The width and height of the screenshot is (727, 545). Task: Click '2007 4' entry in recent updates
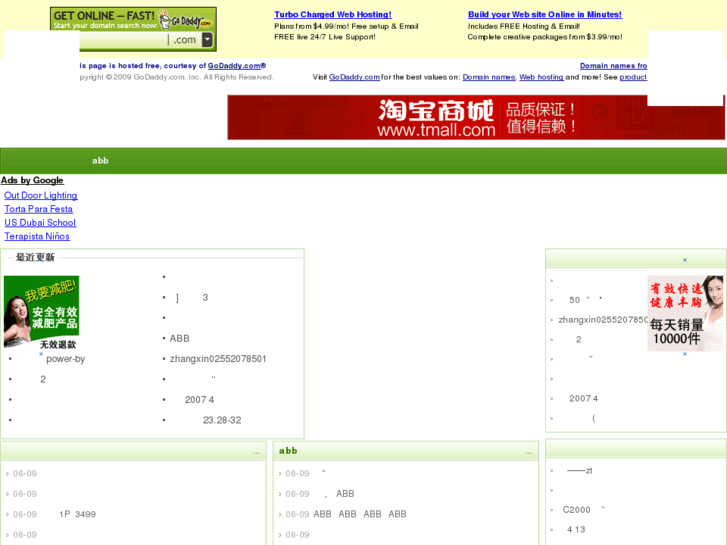tap(199, 399)
